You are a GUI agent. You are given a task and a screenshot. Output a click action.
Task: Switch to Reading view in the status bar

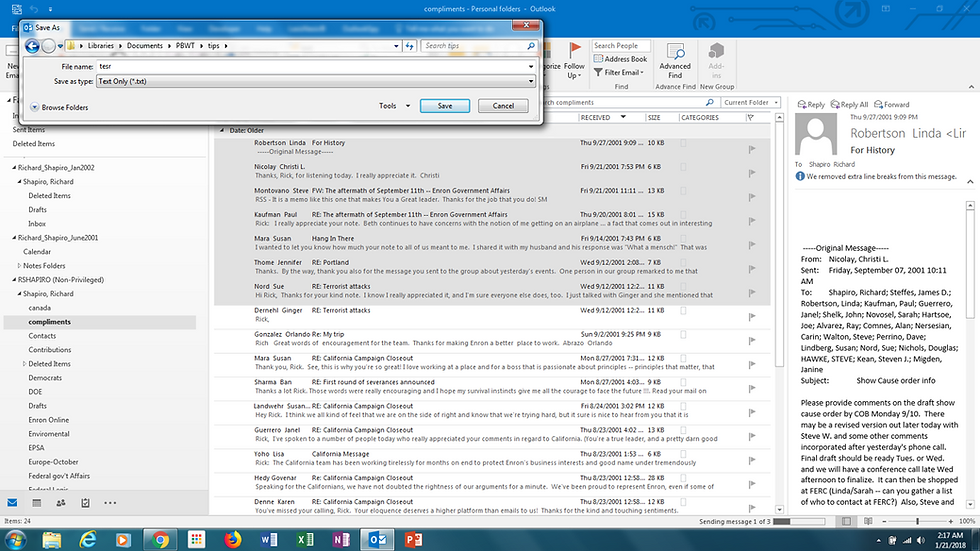coord(868,521)
